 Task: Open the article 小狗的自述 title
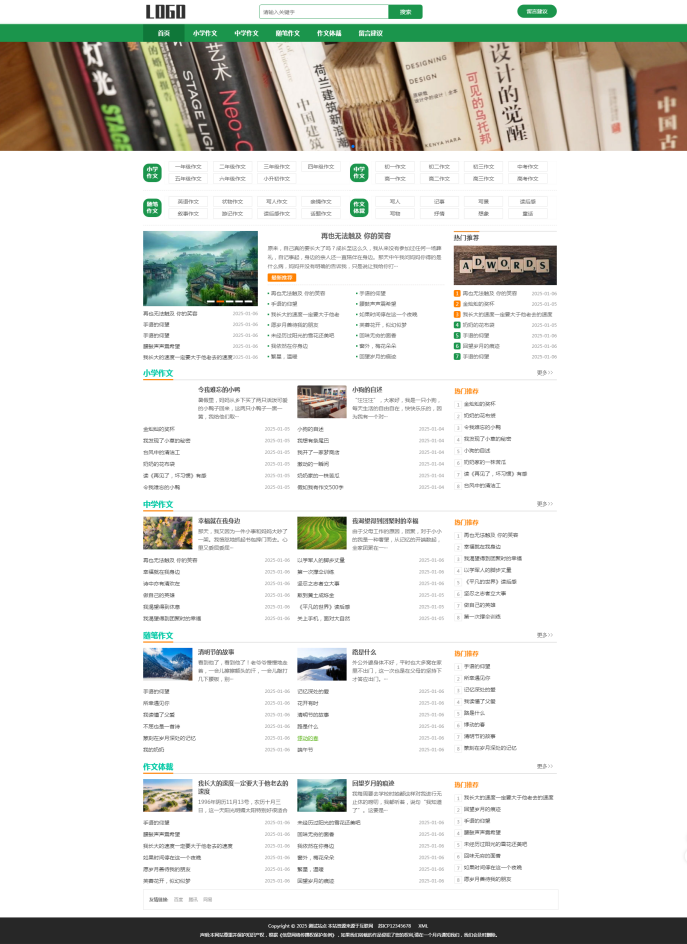tap(367, 390)
